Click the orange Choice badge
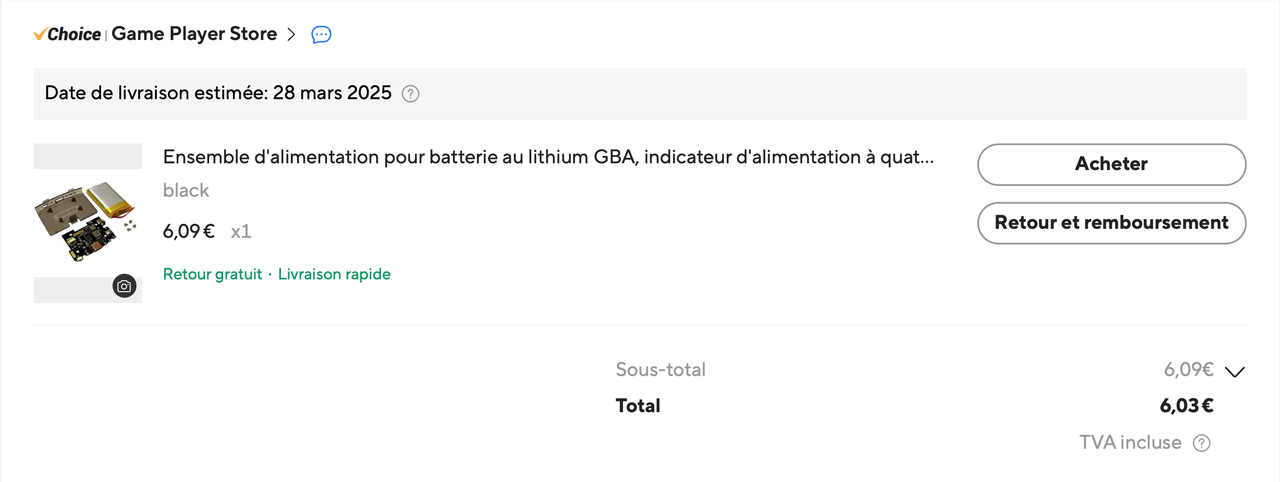1280x482 pixels. (67, 35)
